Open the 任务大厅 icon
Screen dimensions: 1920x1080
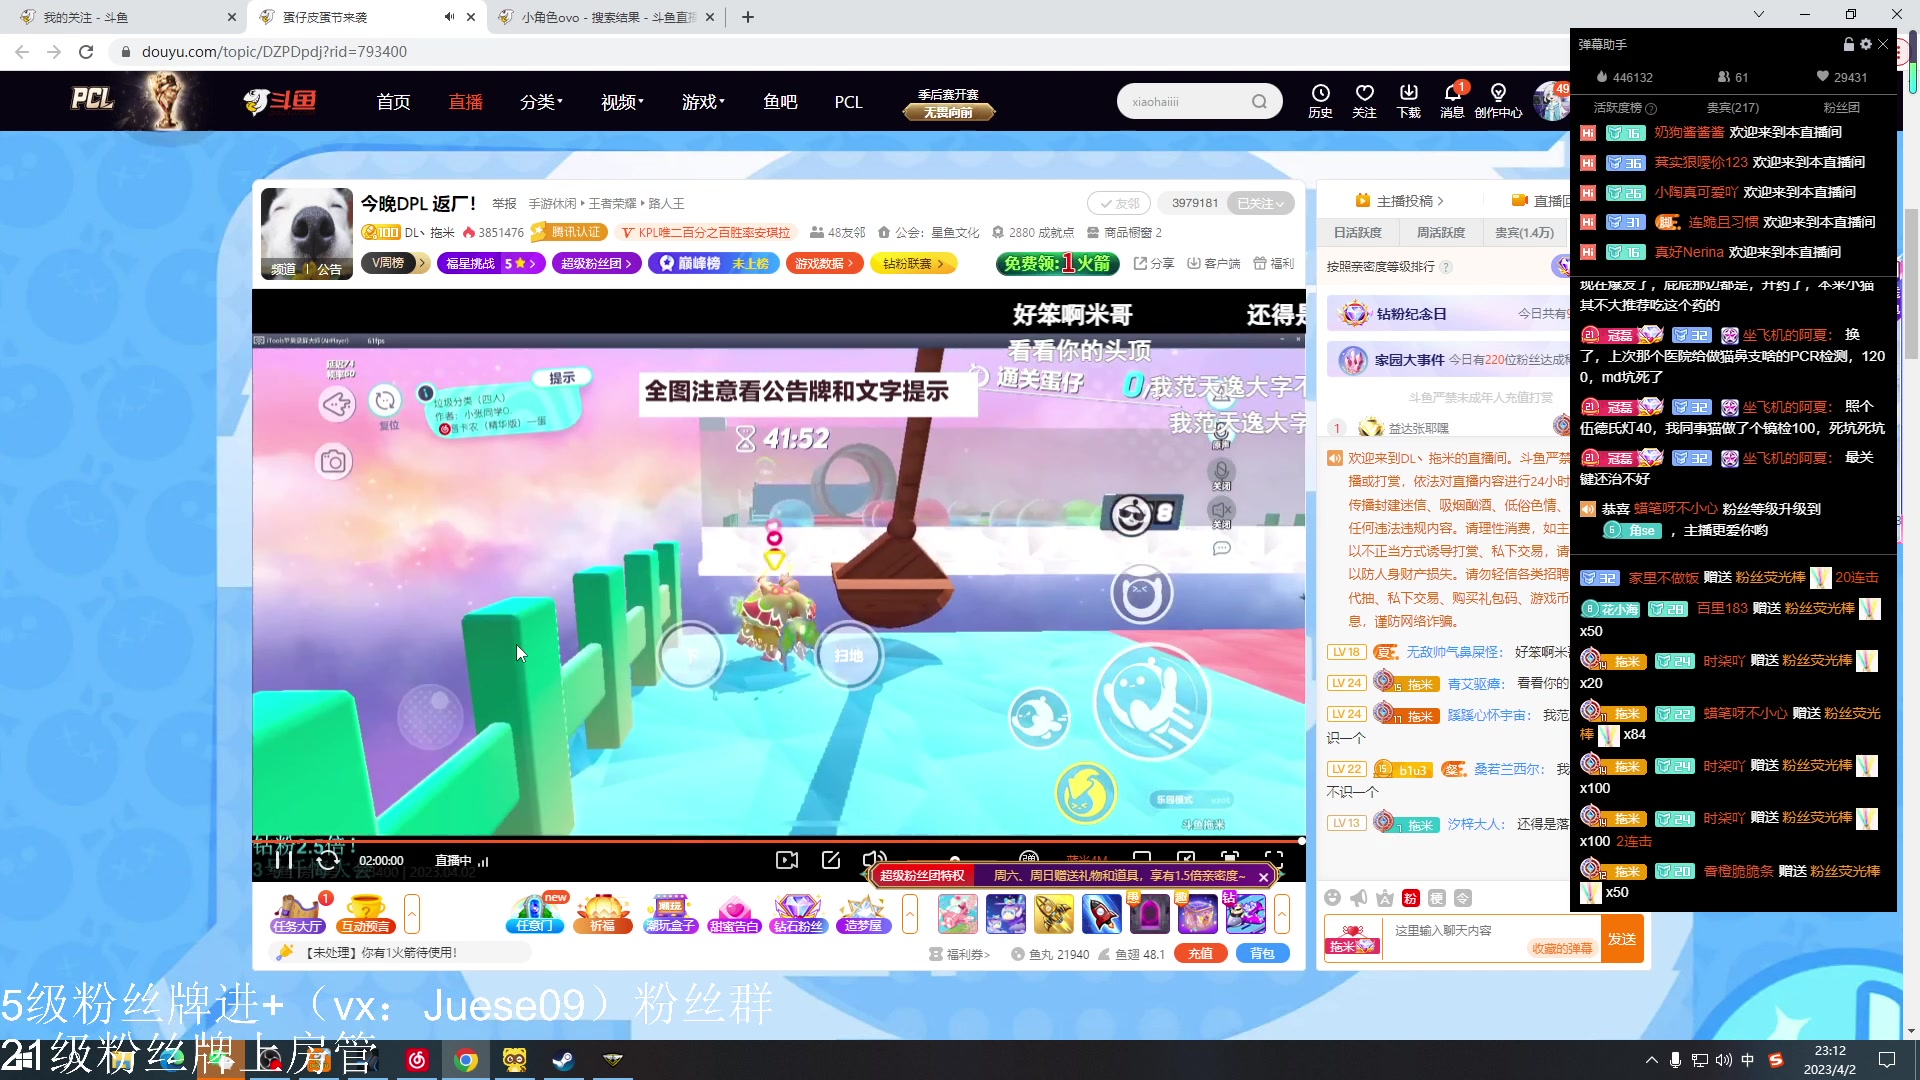[x=298, y=913]
